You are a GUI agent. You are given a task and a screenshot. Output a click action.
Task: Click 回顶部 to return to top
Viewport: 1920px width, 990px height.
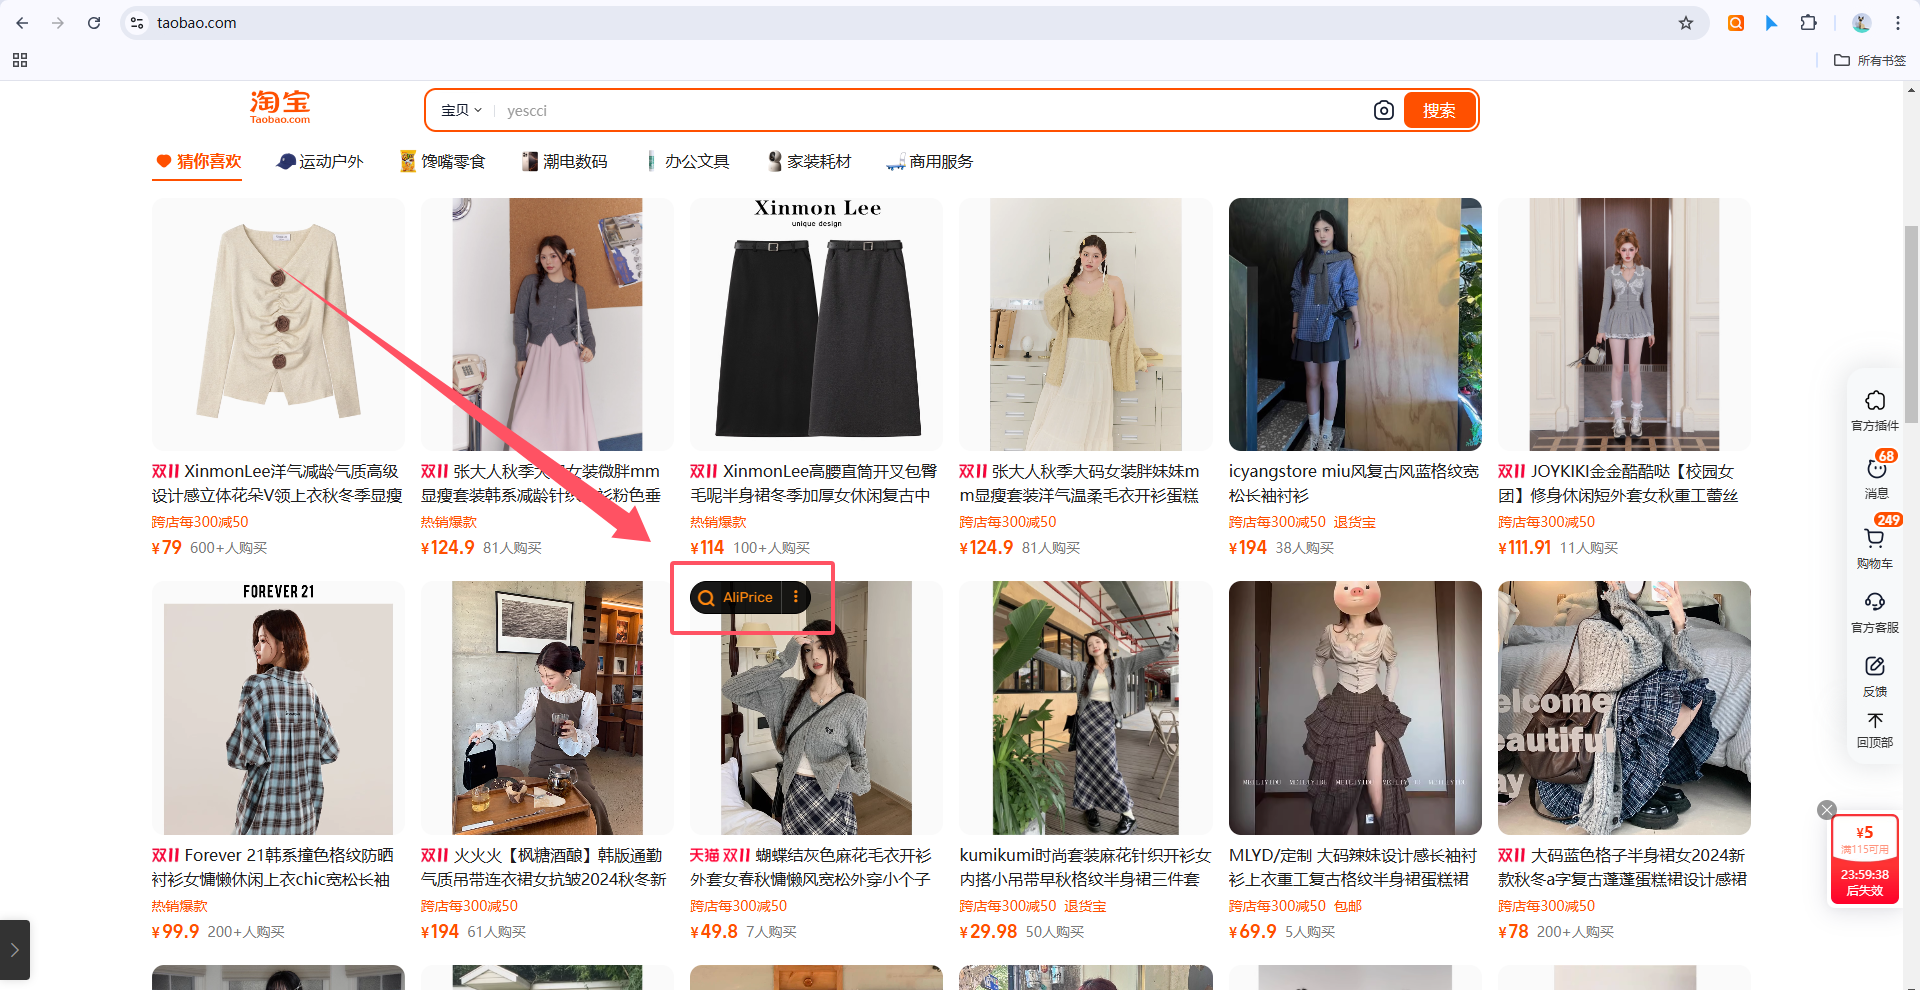pos(1875,730)
